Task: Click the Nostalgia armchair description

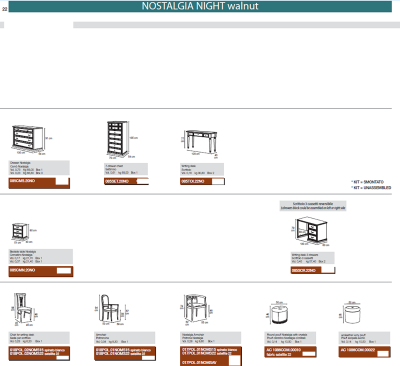Action: (211, 338)
